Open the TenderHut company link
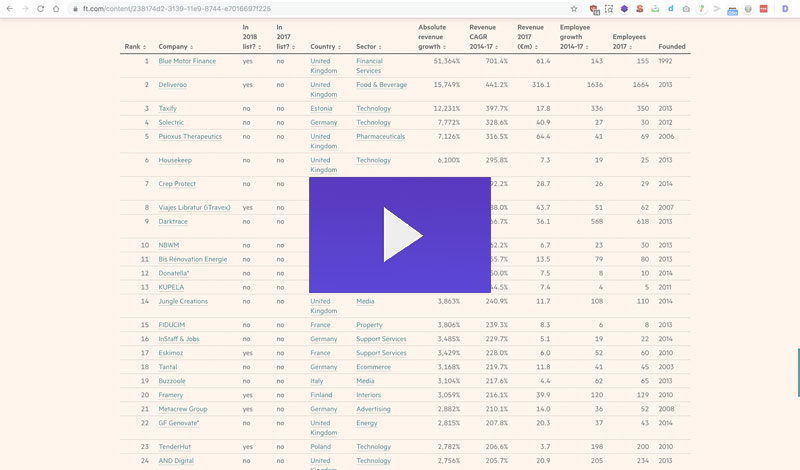The height and width of the screenshot is (470, 800). [174, 447]
